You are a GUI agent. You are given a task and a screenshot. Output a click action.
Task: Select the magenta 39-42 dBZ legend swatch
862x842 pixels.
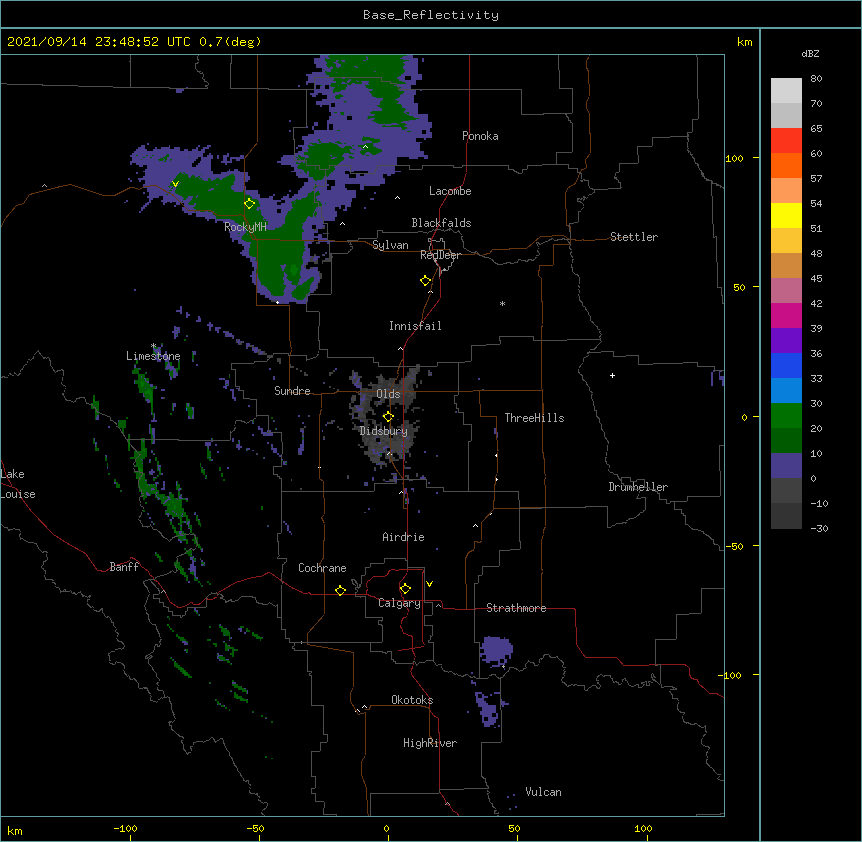click(786, 315)
